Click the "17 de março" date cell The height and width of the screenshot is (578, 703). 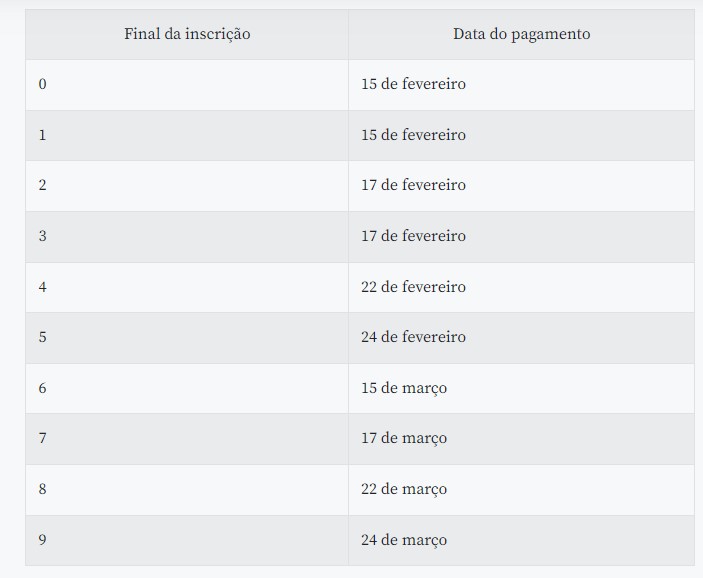tap(404, 438)
